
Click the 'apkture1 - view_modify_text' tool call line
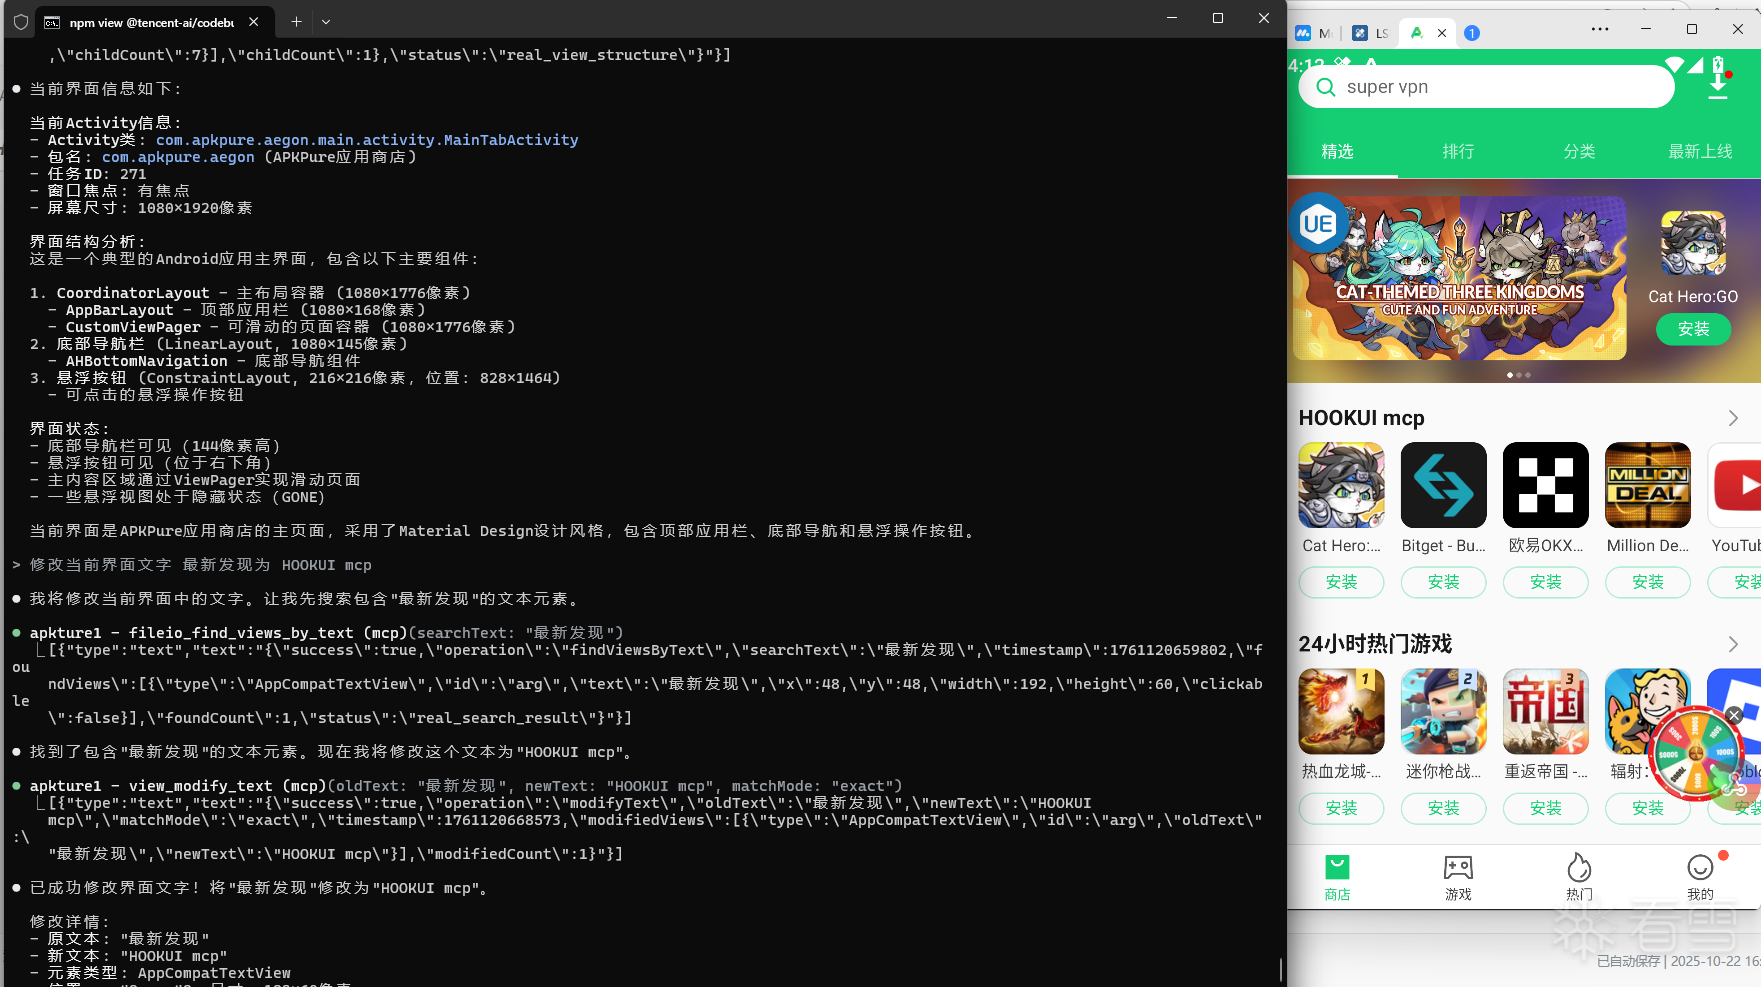457,786
